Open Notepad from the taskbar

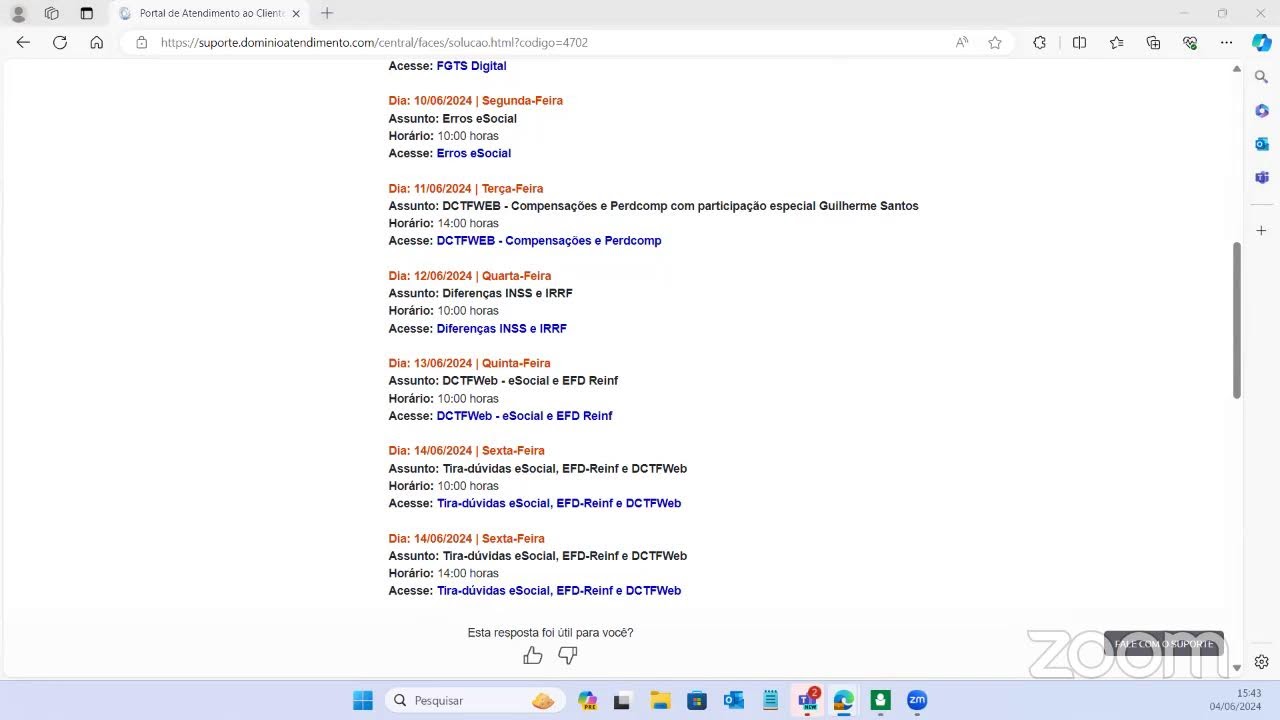coord(770,700)
